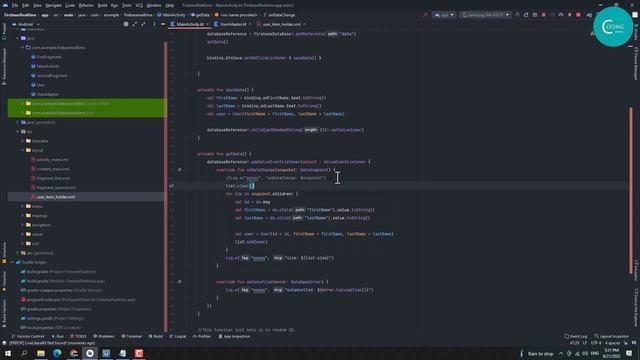Open the Event Log tool window
The image size is (640, 360).
(576, 336)
